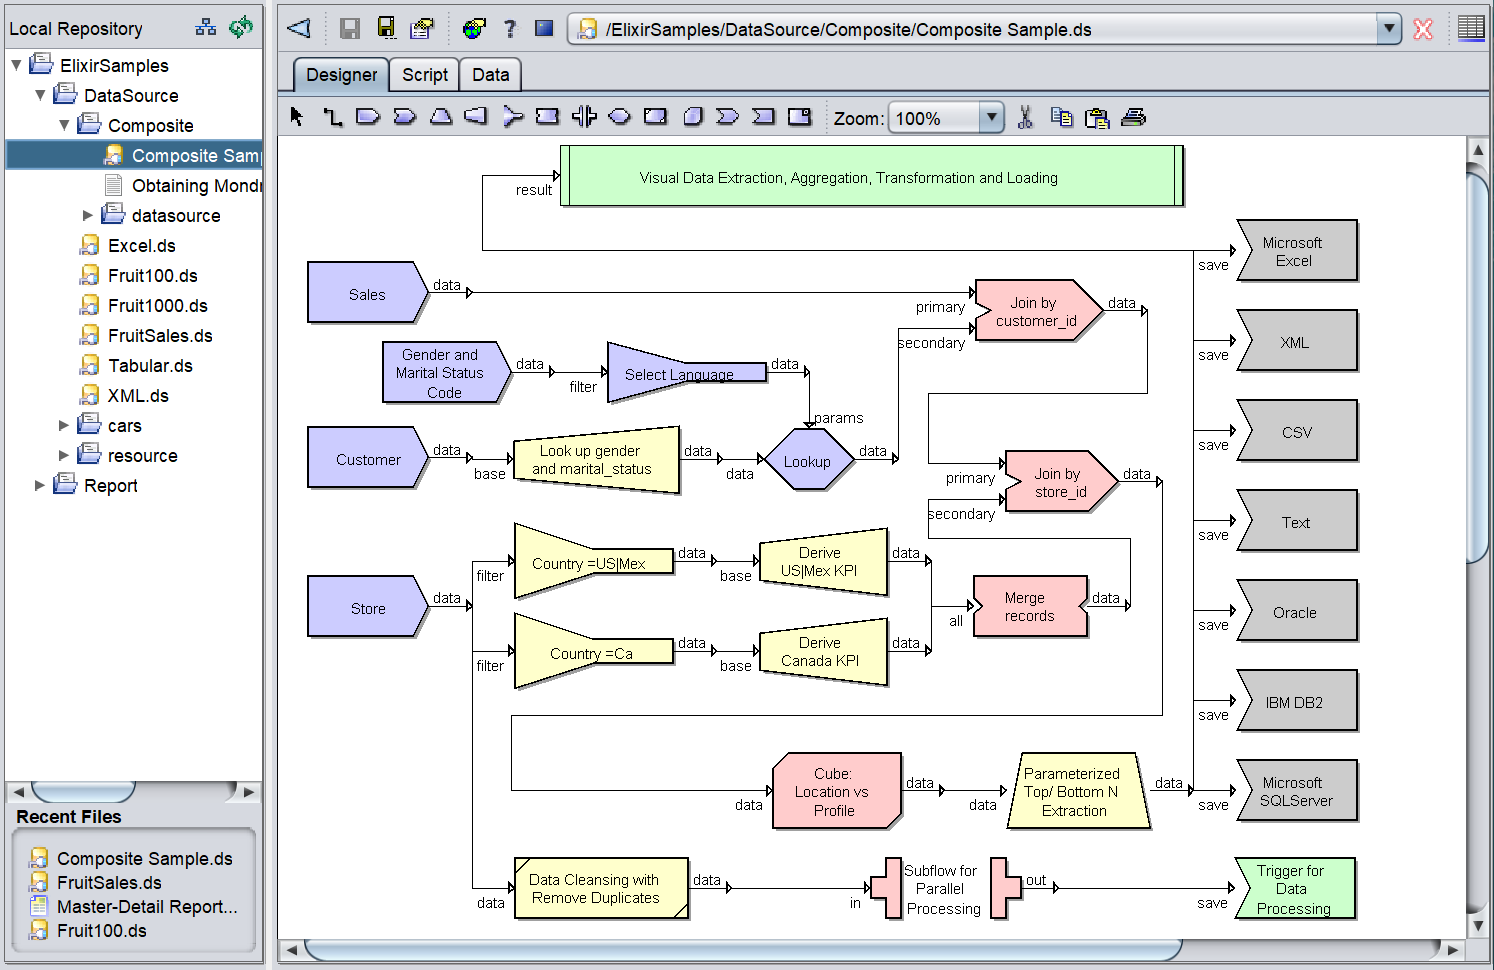The image size is (1494, 970).
Task: Switch to the Script tab
Action: click(425, 75)
